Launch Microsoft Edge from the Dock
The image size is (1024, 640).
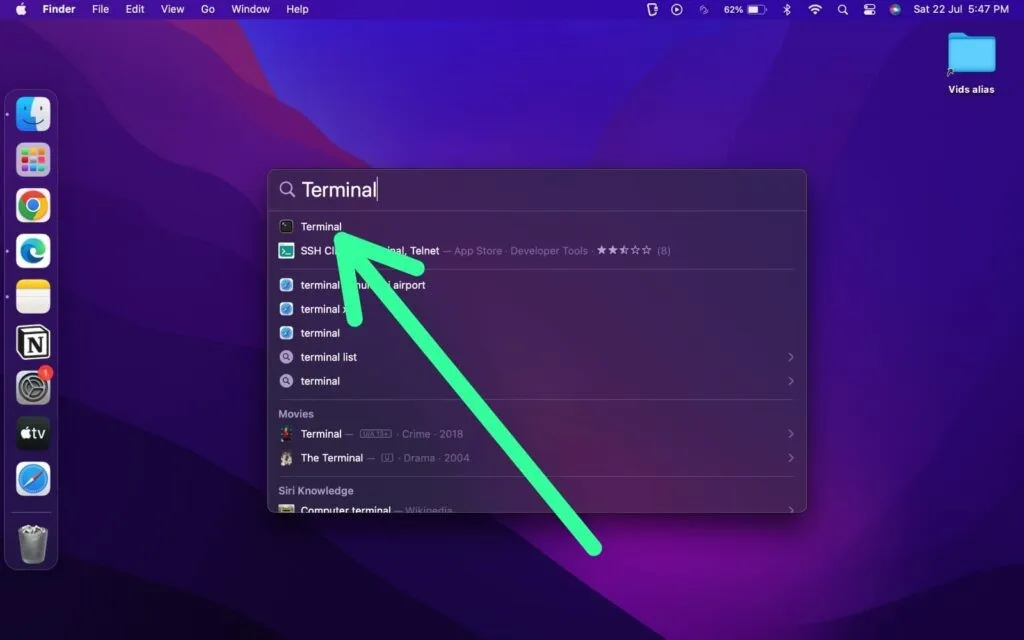pos(33,251)
